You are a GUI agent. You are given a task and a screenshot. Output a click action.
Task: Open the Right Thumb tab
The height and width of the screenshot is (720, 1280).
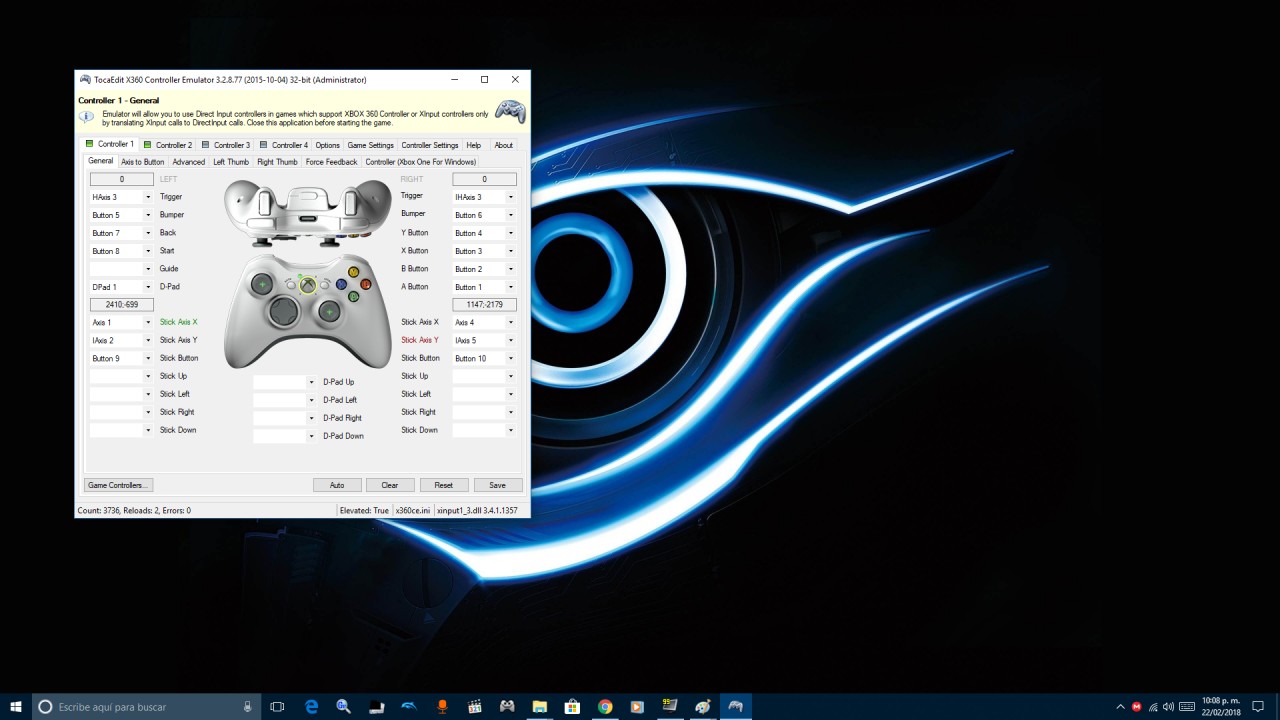[277, 162]
